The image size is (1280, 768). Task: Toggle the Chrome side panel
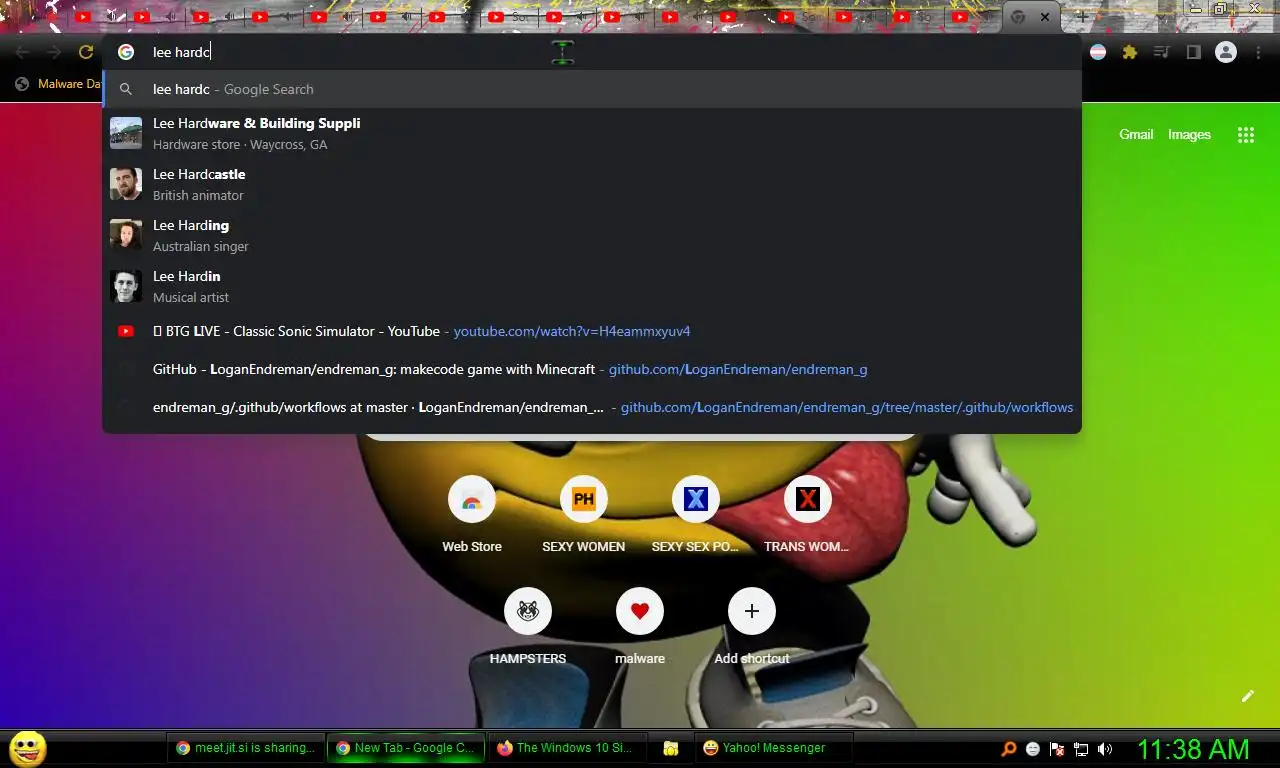[1193, 52]
